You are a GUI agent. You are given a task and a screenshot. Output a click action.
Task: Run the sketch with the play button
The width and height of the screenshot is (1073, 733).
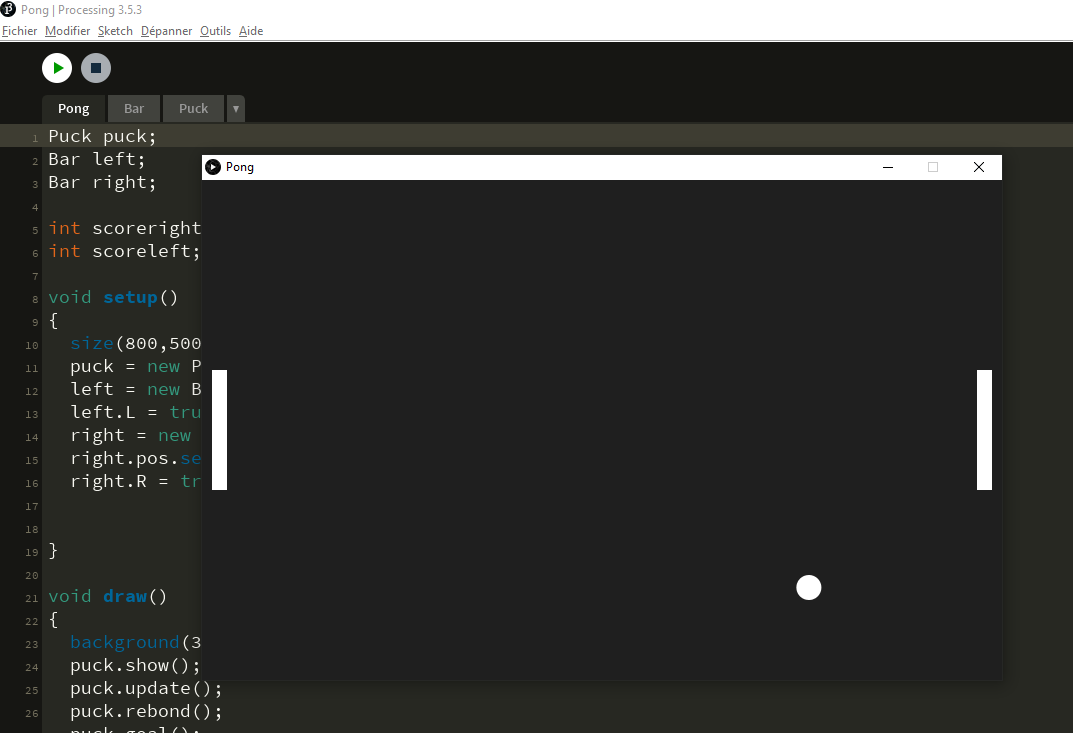point(57,68)
